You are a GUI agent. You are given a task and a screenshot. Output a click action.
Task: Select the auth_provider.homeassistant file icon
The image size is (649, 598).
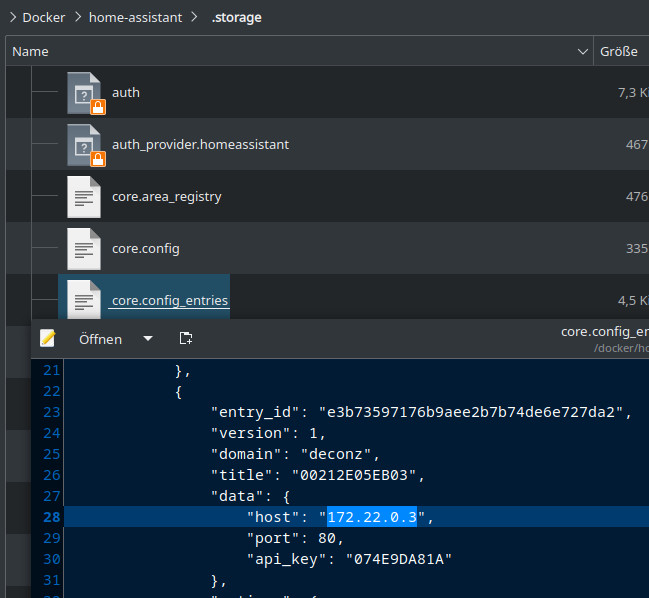[85, 145]
